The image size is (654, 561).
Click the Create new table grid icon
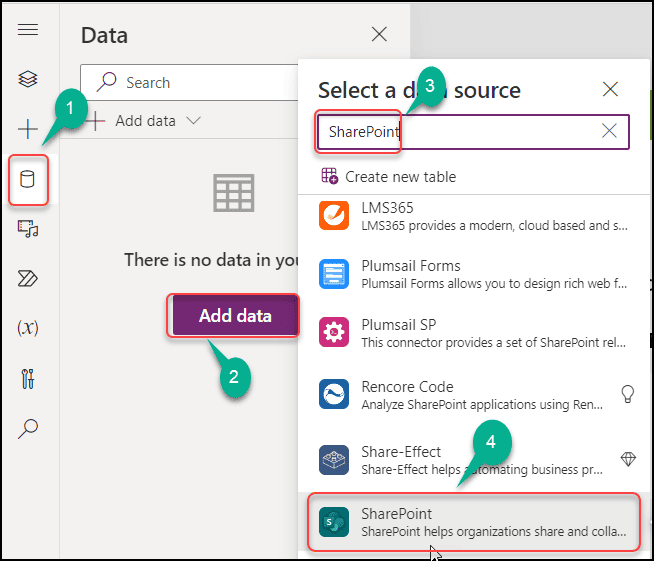(330, 176)
